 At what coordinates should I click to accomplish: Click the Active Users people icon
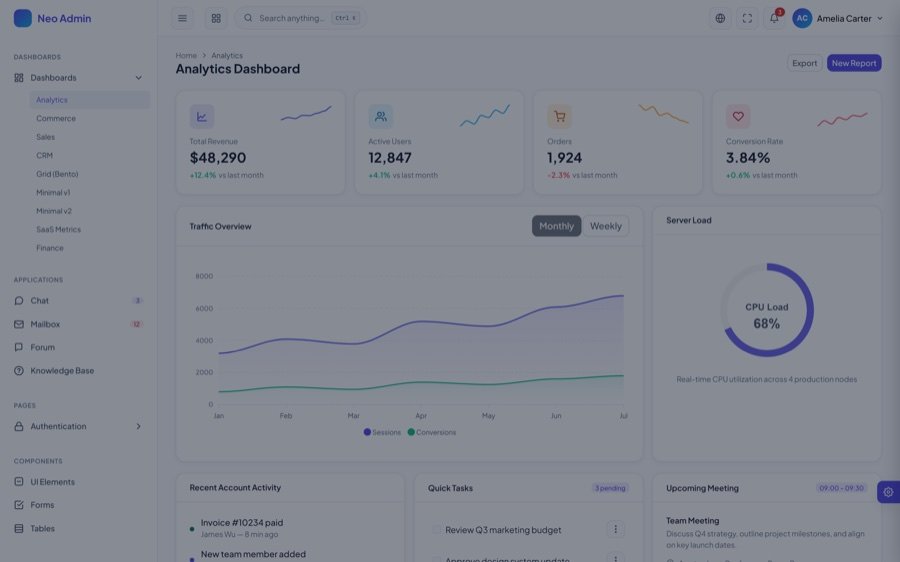[x=381, y=117]
